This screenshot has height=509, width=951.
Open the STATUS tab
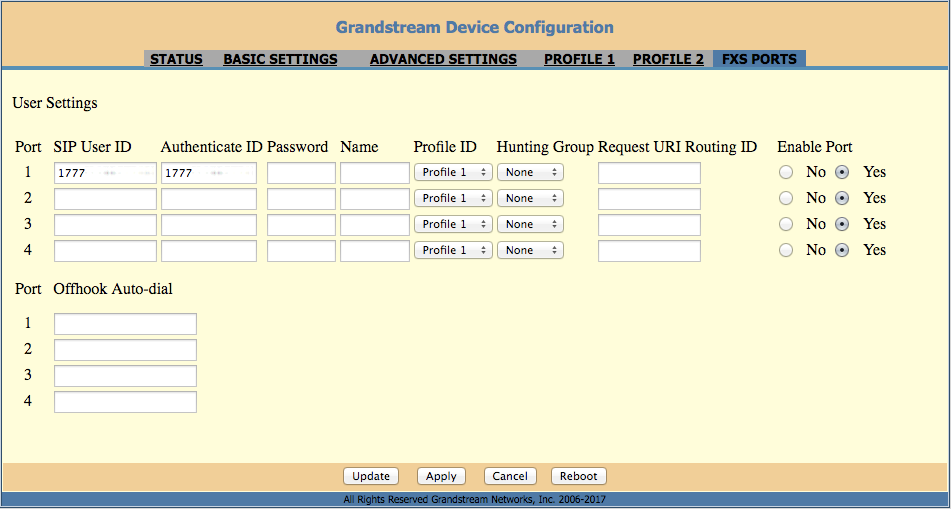(176, 59)
